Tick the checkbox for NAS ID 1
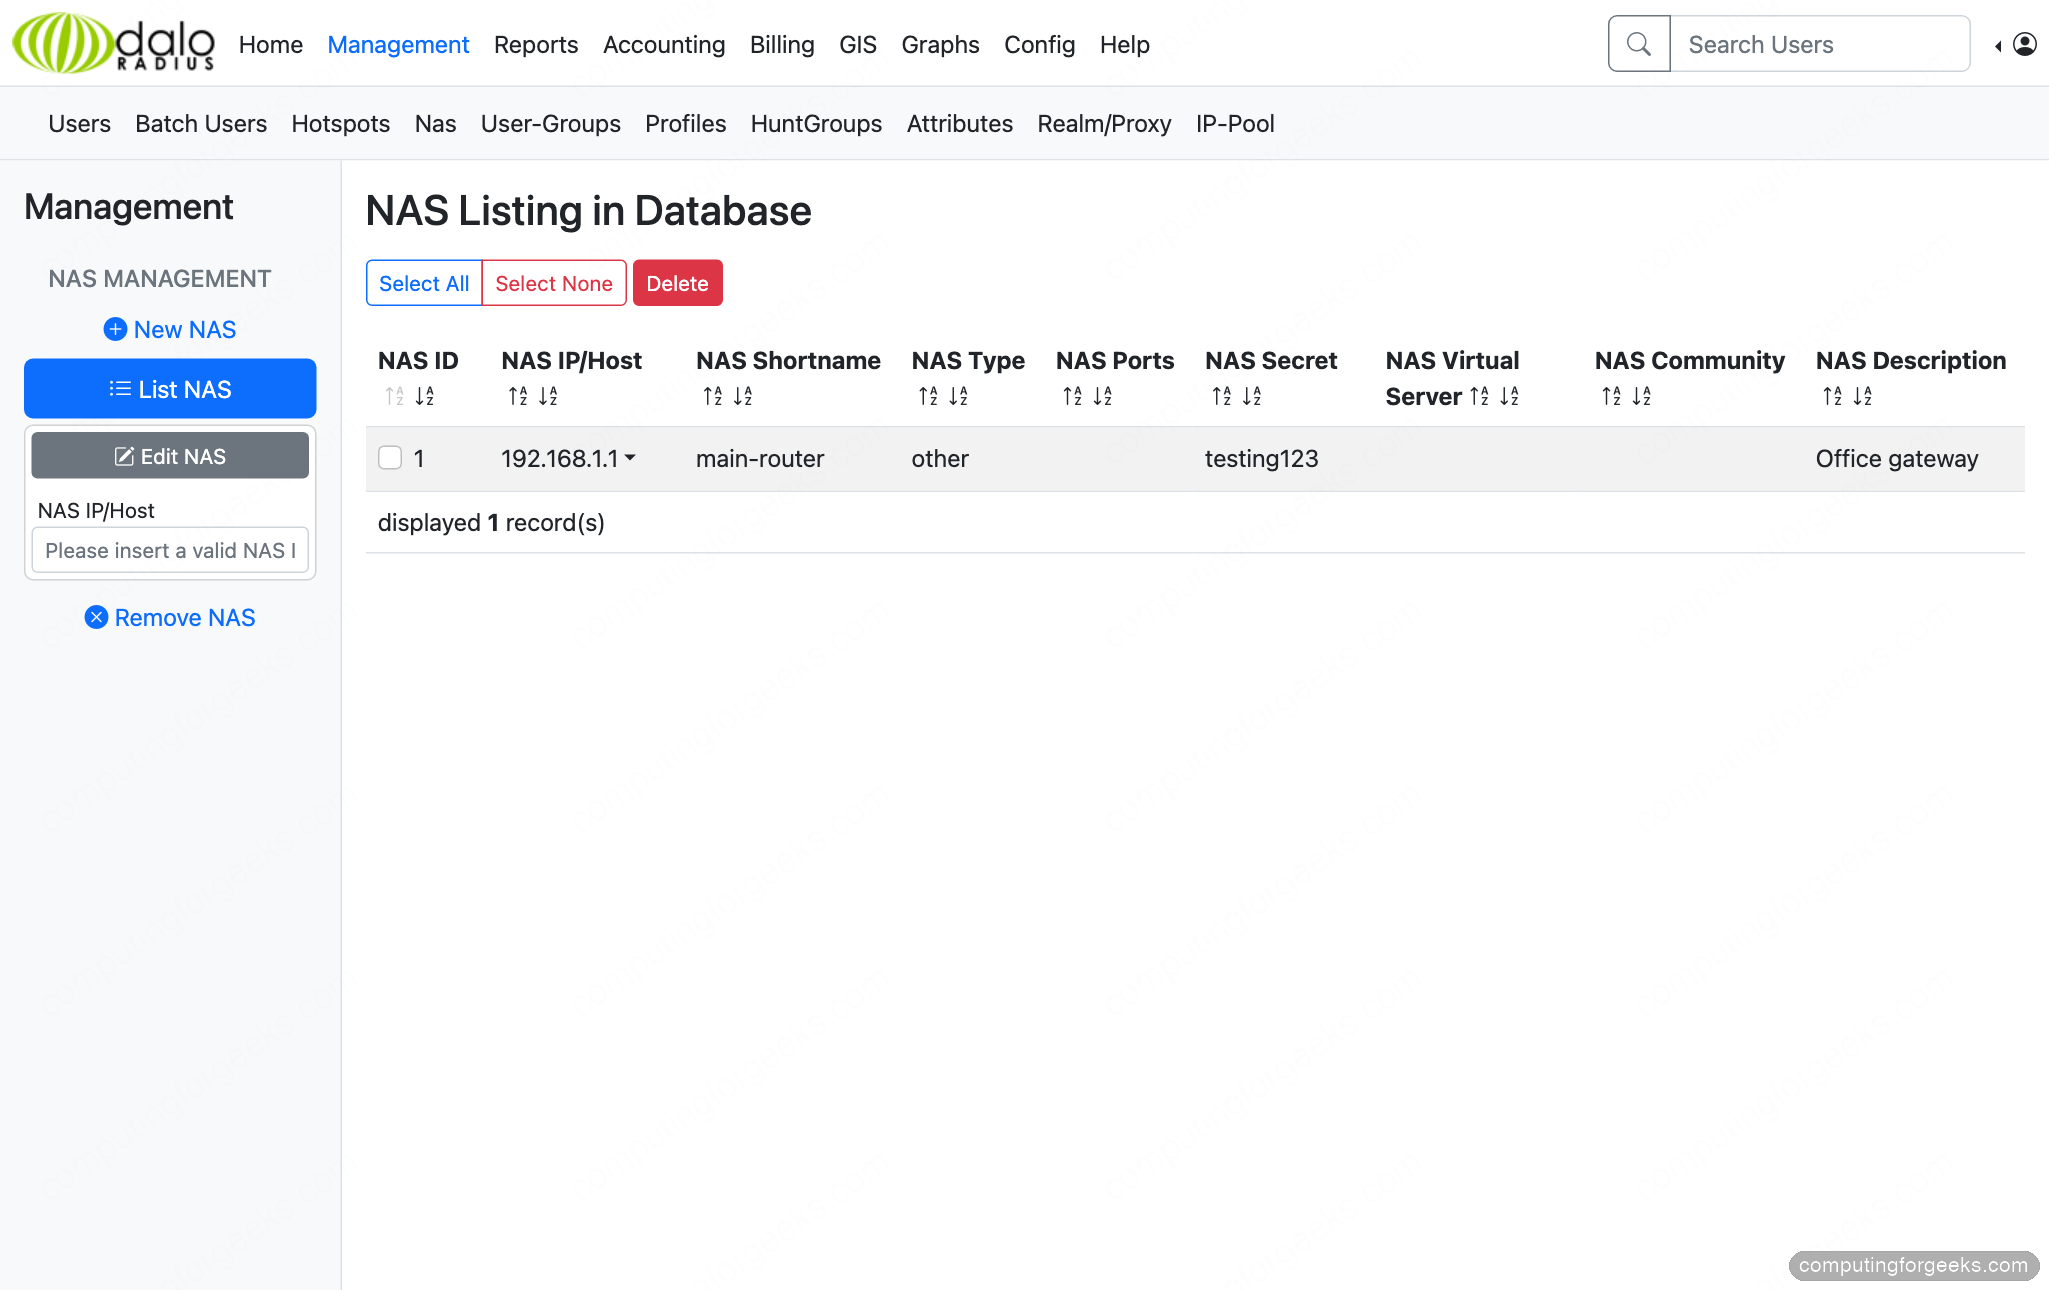Screen dimensions: 2049x1290 [390, 458]
